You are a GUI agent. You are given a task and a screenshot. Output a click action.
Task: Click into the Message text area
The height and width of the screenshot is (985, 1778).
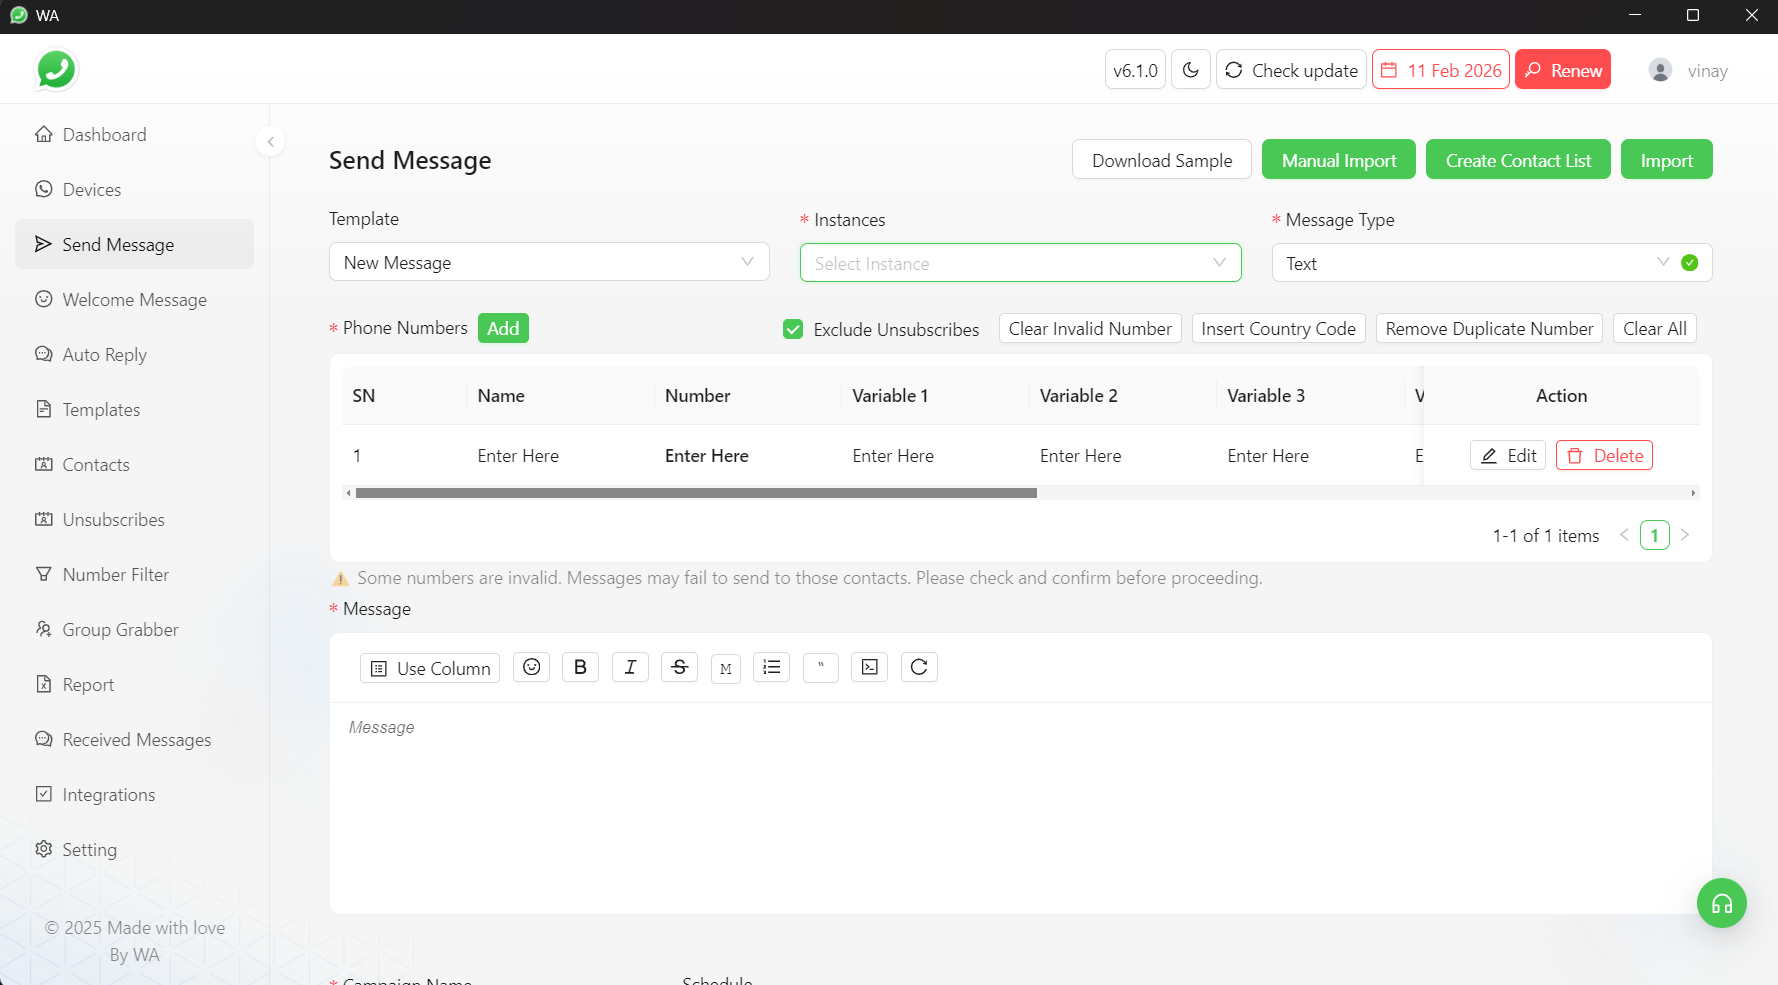coord(1020,800)
